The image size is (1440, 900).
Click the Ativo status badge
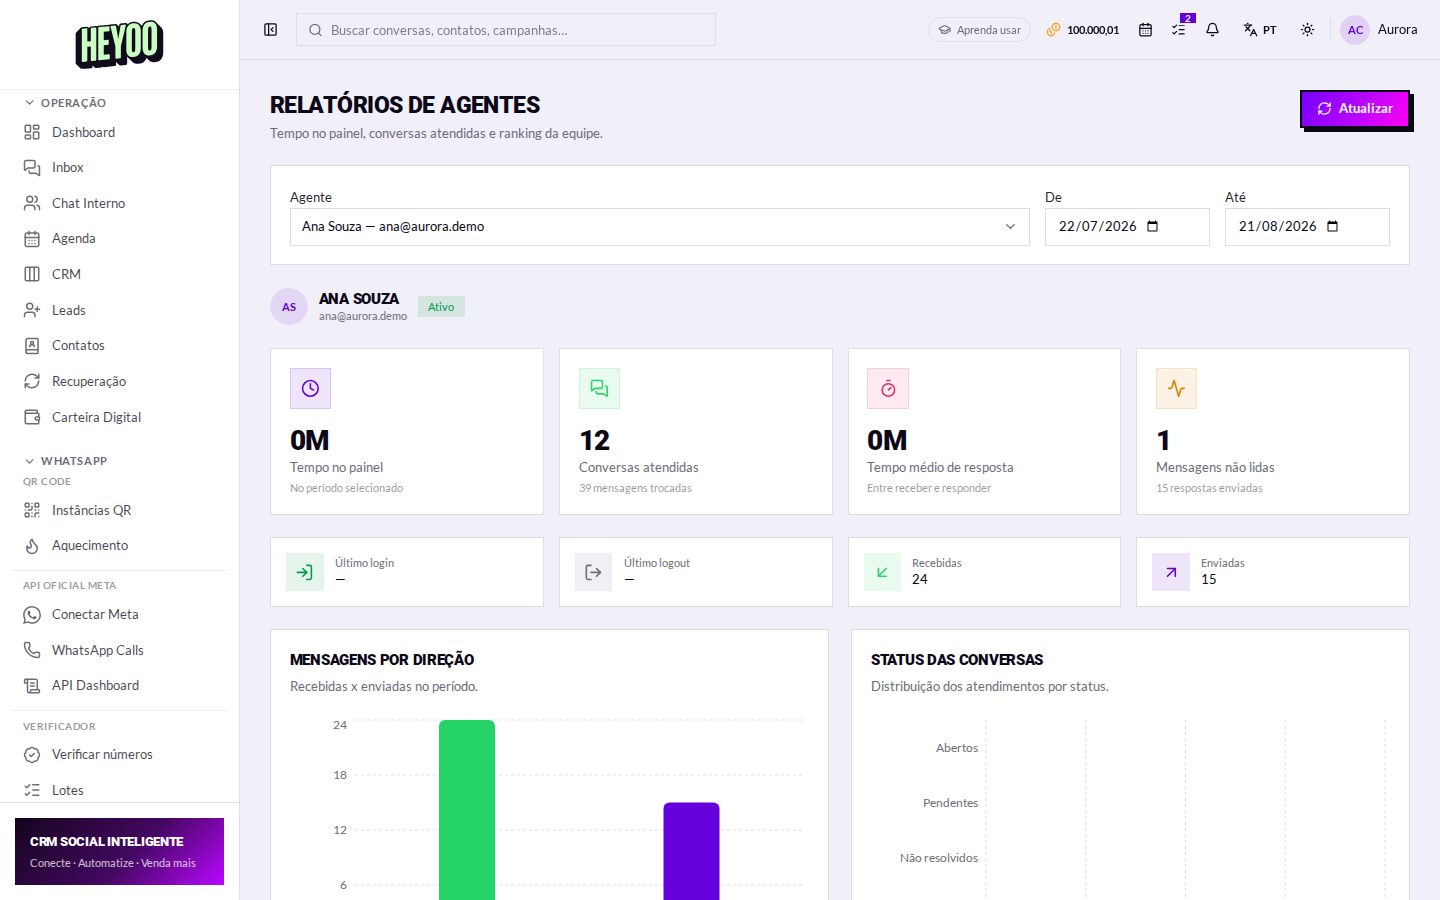click(x=441, y=307)
